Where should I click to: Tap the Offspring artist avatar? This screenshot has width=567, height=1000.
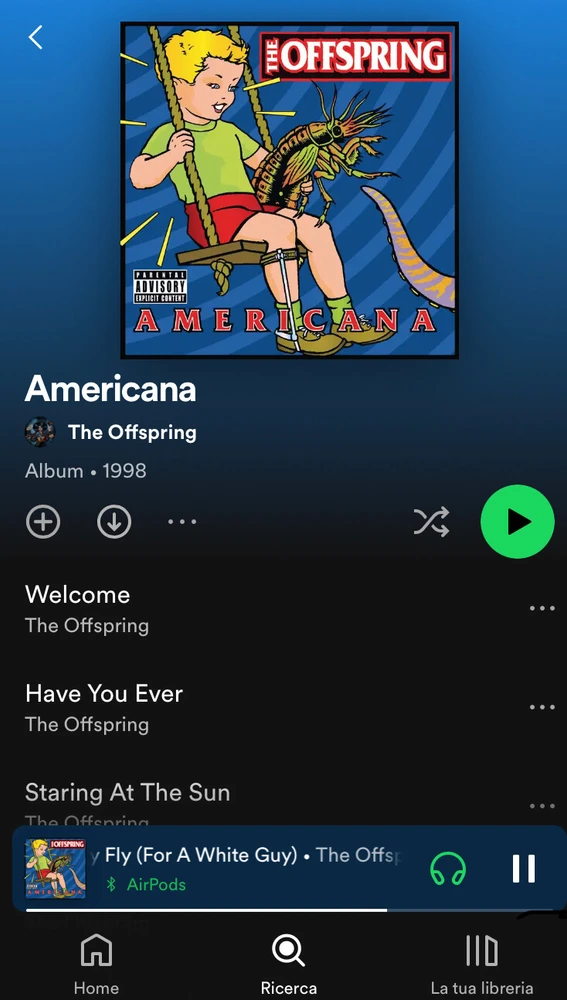pyautogui.click(x=40, y=432)
